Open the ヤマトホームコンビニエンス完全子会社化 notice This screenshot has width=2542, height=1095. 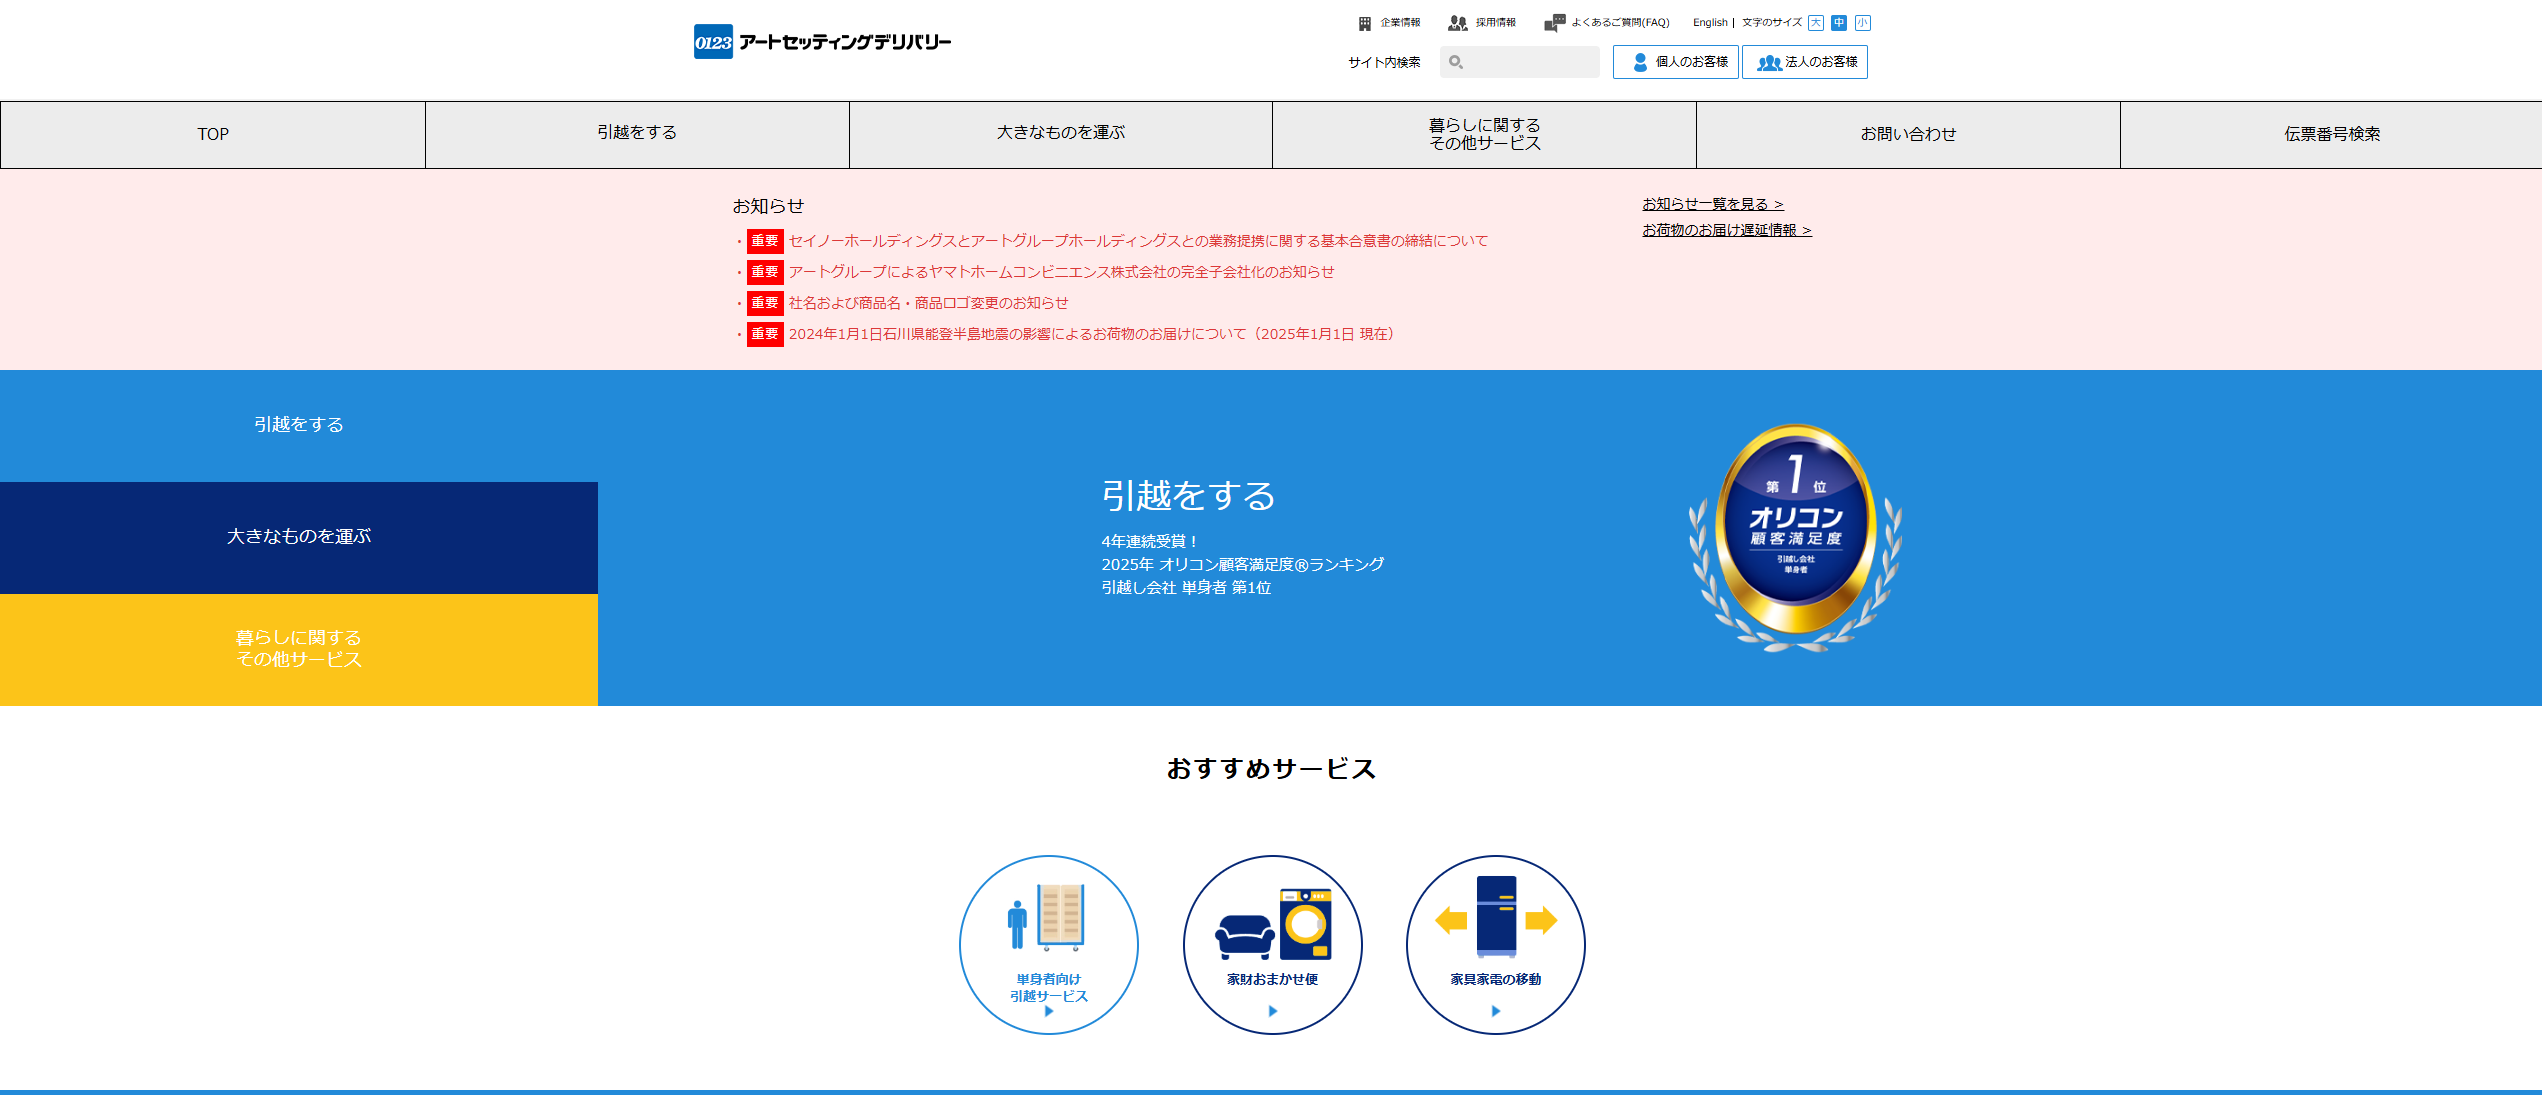(1061, 272)
